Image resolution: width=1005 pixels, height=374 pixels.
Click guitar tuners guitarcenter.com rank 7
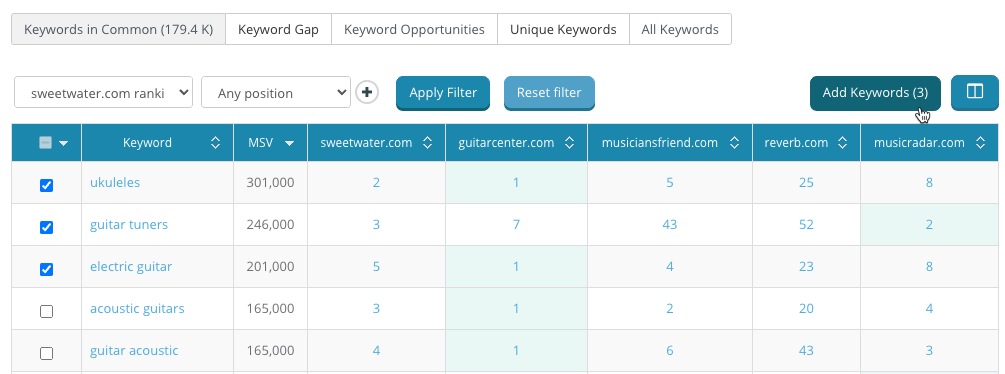click(516, 225)
